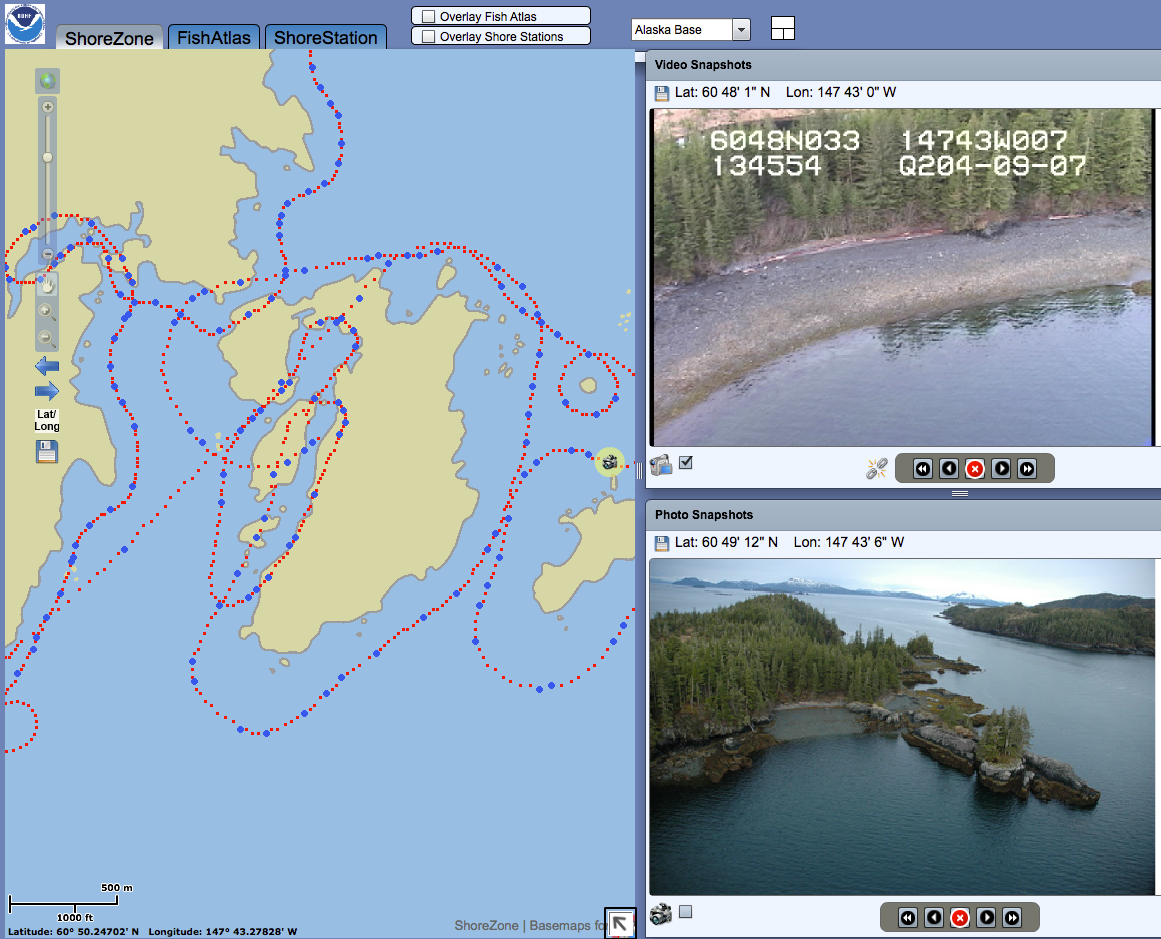Select the pan hand tool
The height and width of the screenshot is (939, 1161).
point(46,286)
